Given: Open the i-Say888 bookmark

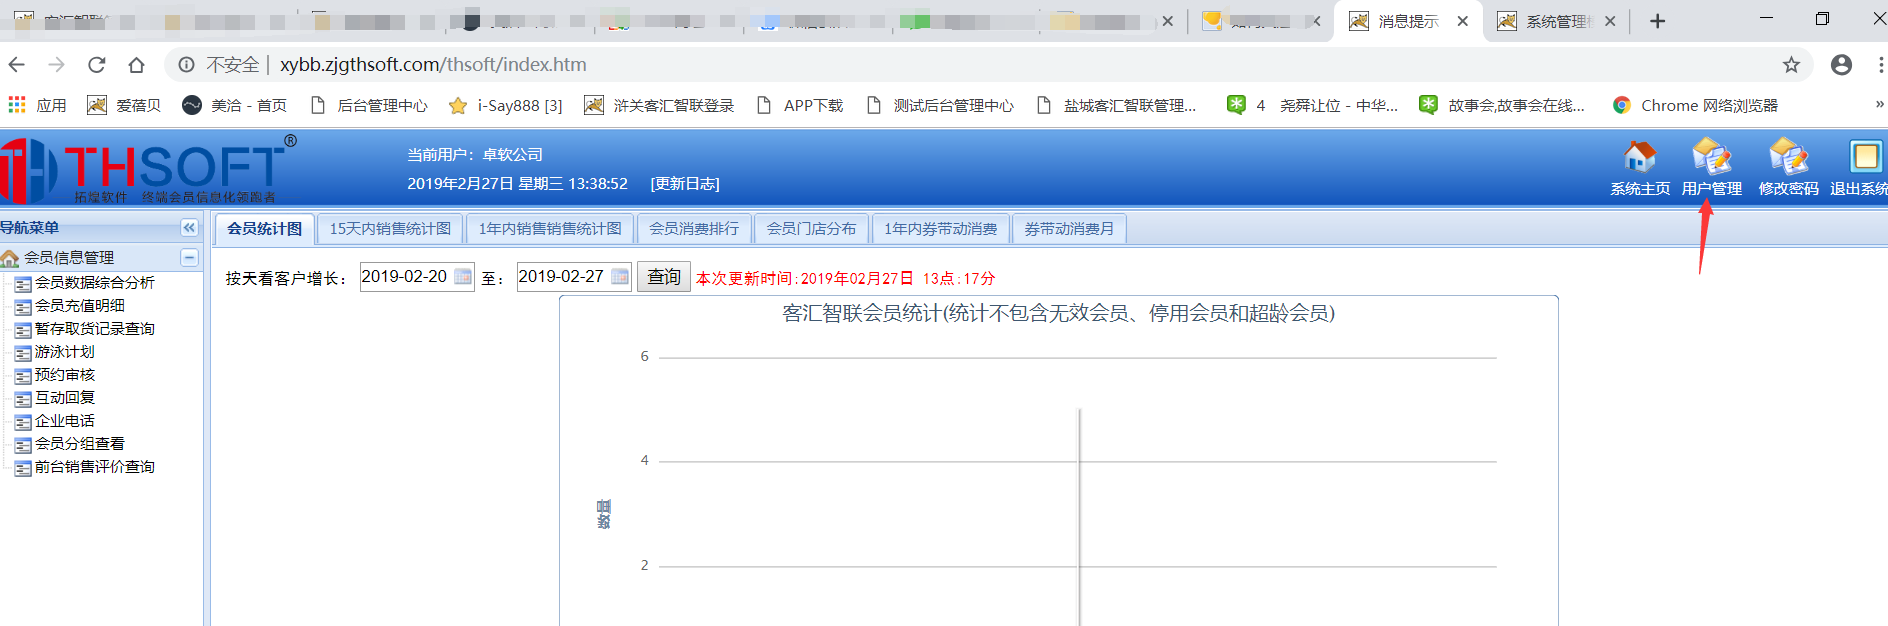Looking at the screenshot, I should coord(506,105).
